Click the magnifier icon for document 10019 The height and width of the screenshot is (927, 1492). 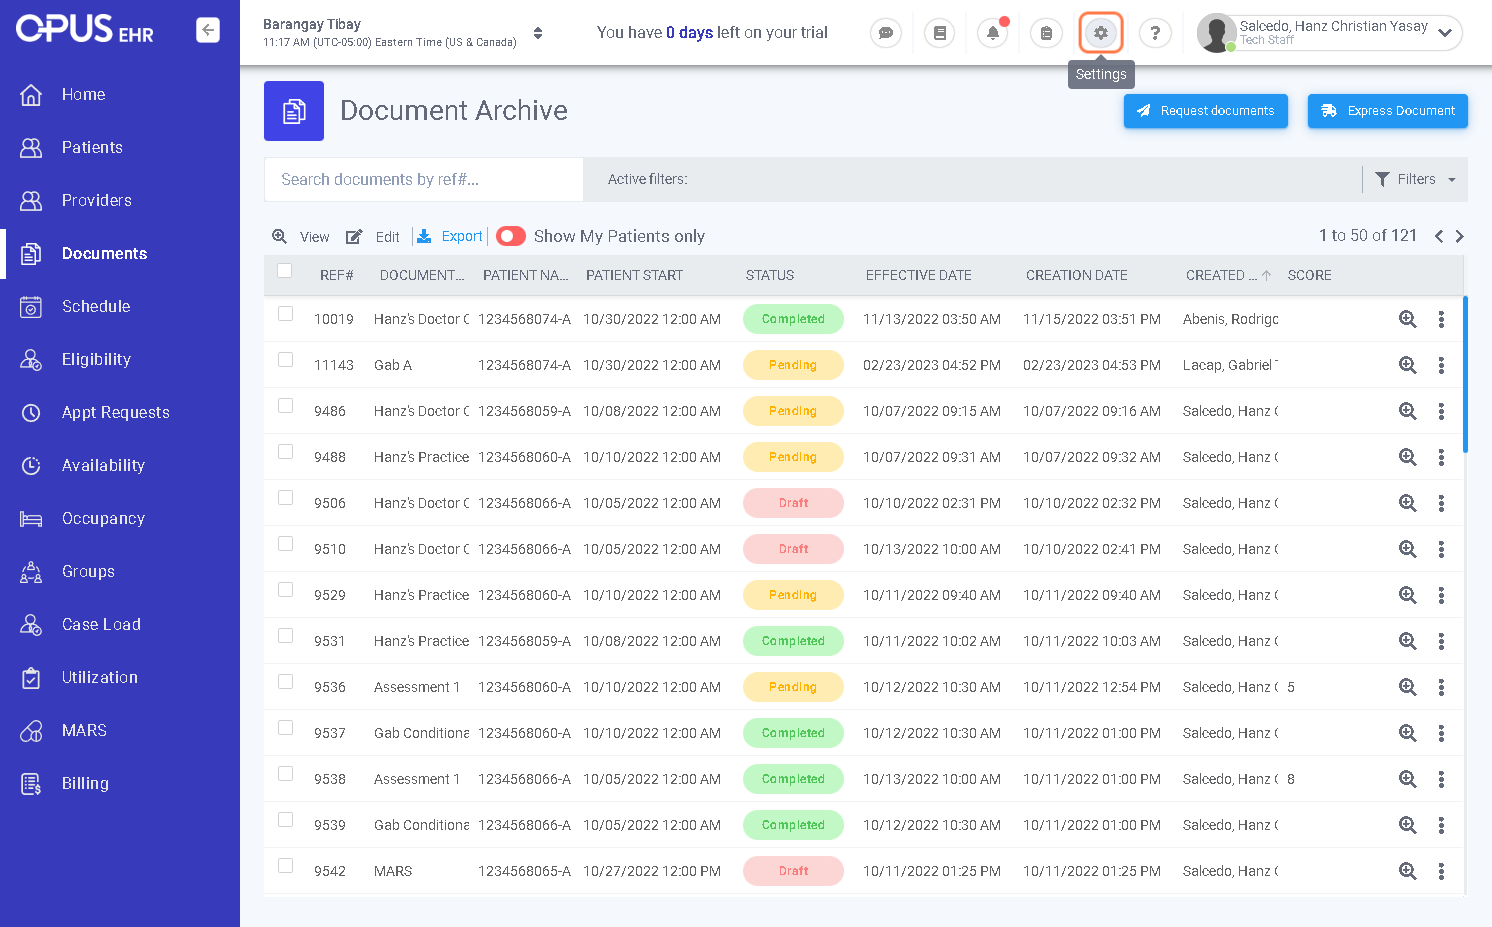(x=1408, y=319)
